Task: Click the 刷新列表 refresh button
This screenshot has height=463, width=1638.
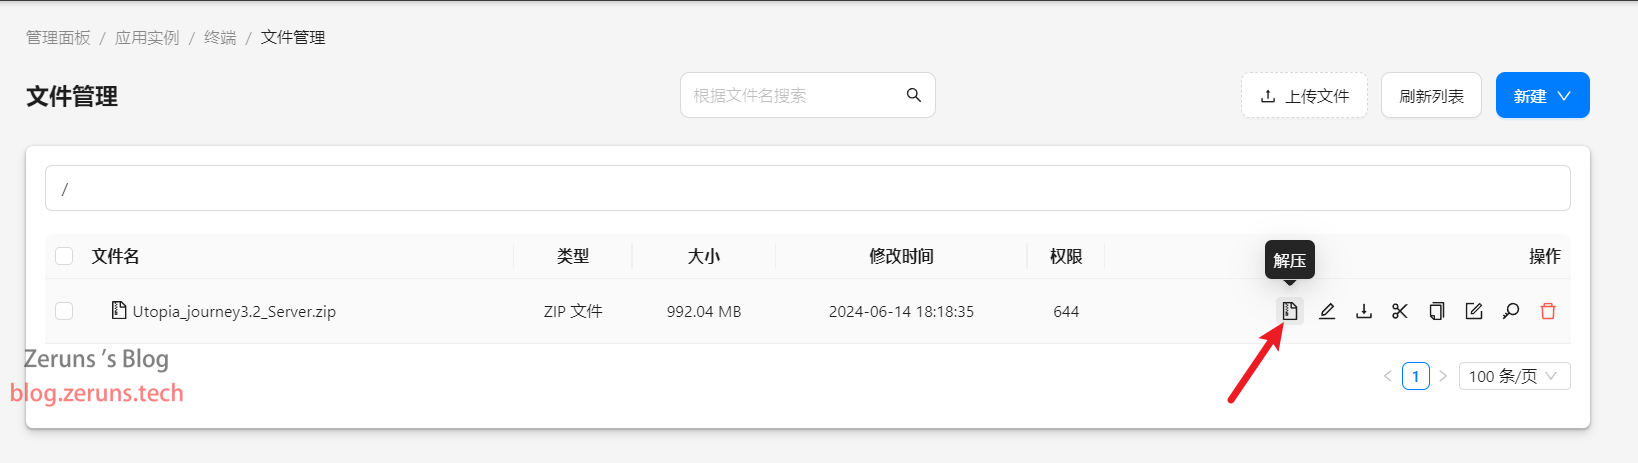Action: 1431,95
